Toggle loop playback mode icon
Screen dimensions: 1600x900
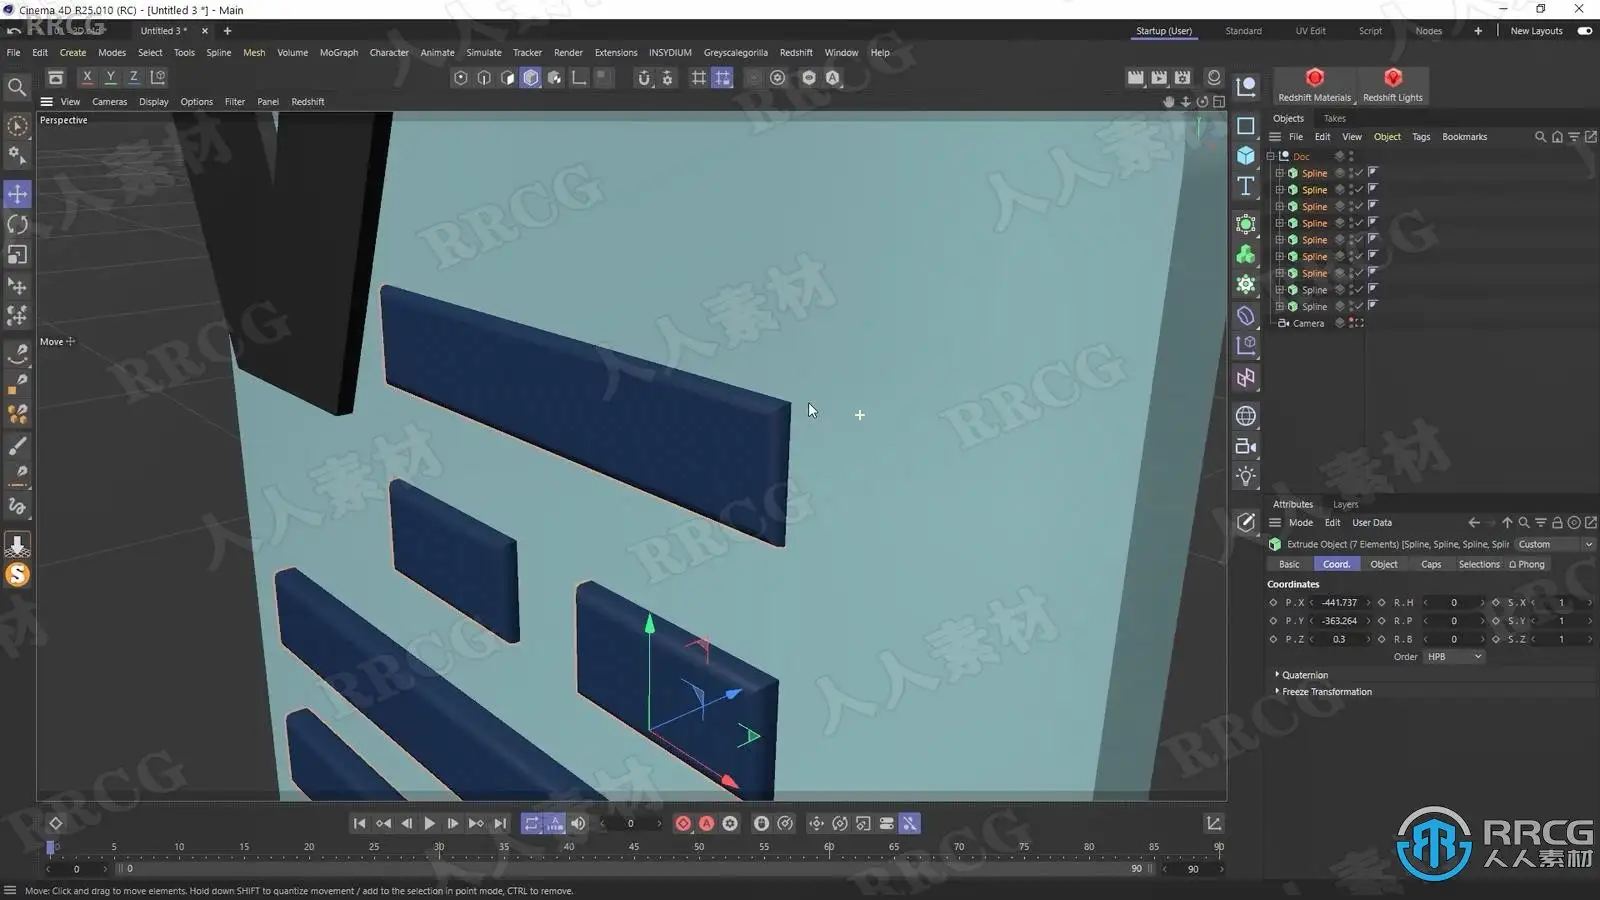click(x=531, y=823)
